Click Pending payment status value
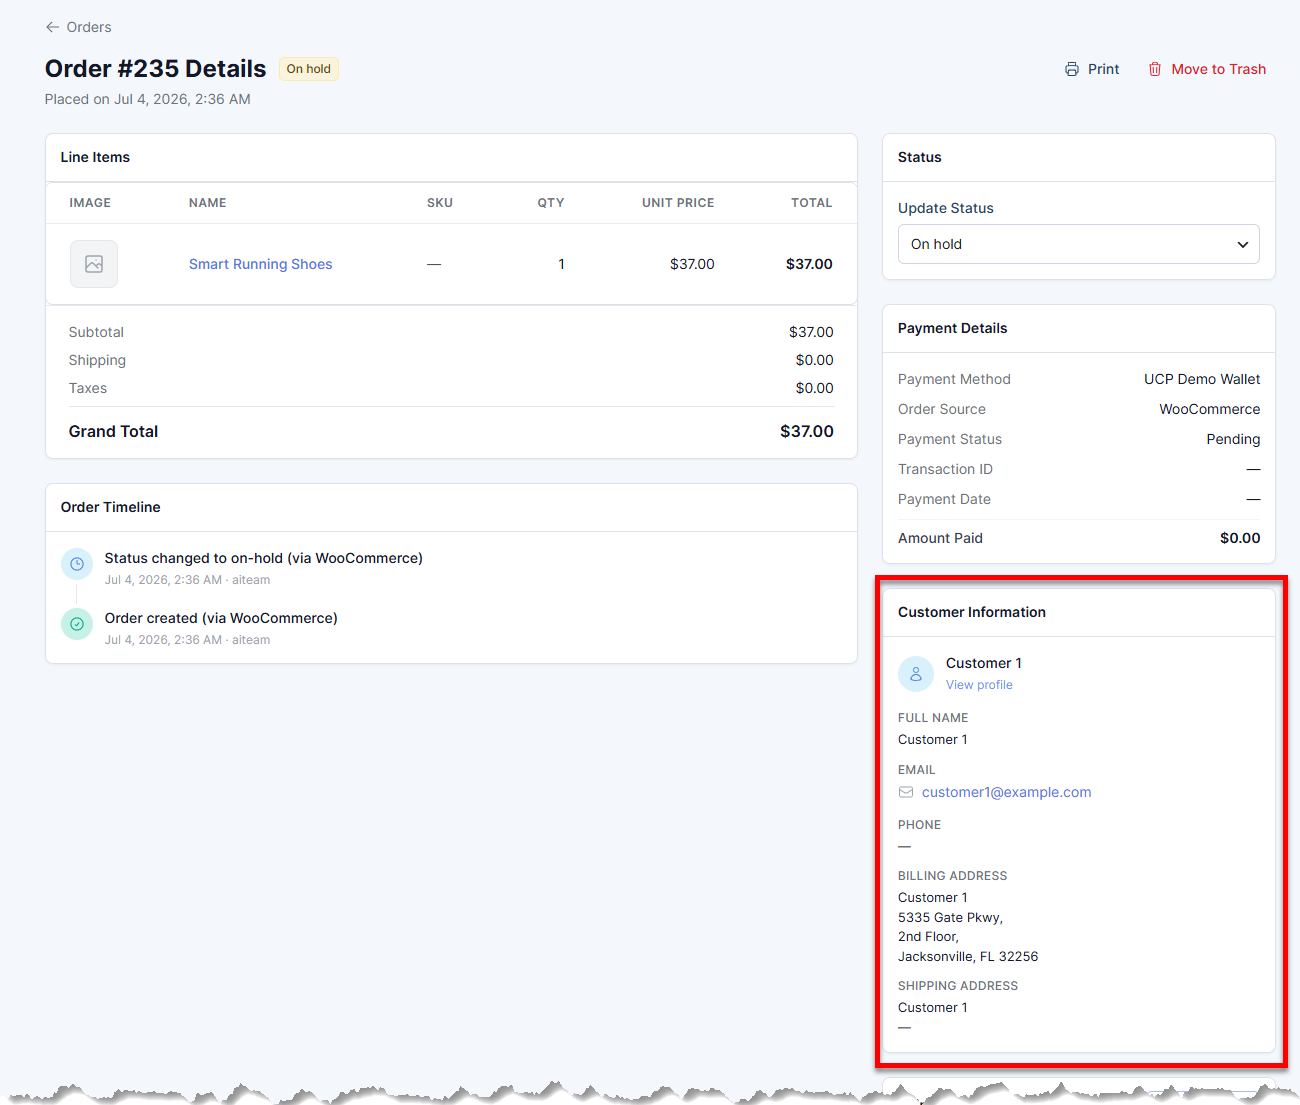The height and width of the screenshot is (1105, 1300). (1233, 439)
